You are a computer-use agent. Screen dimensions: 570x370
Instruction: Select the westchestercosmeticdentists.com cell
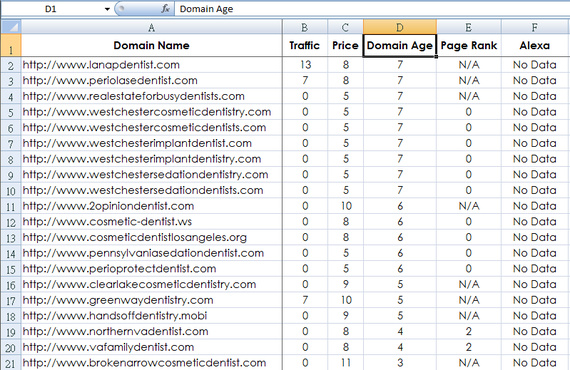152,128
